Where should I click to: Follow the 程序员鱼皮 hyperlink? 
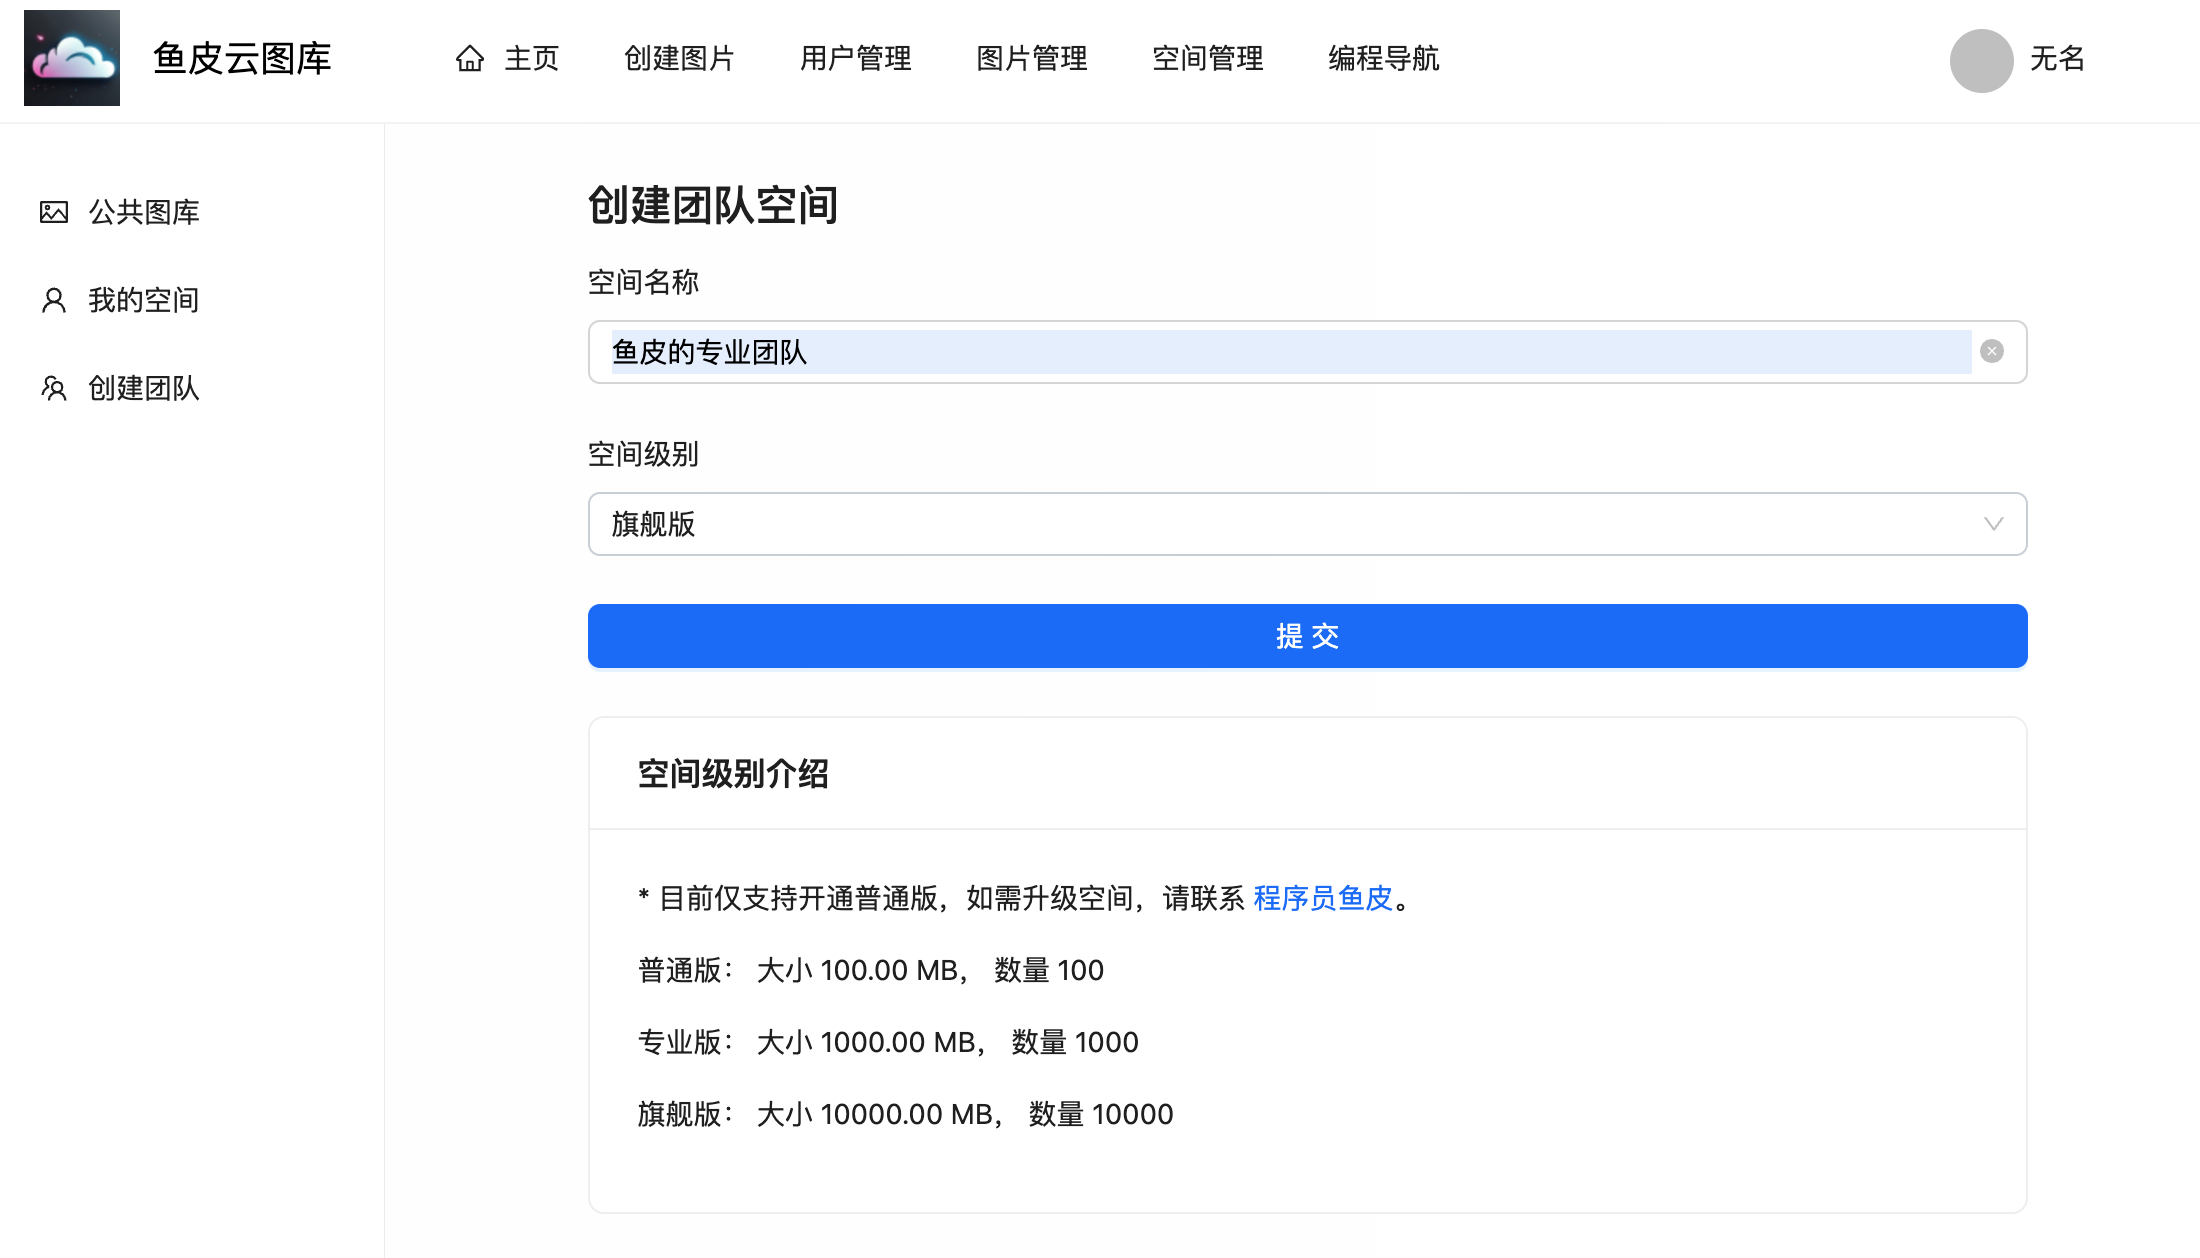[1322, 898]
